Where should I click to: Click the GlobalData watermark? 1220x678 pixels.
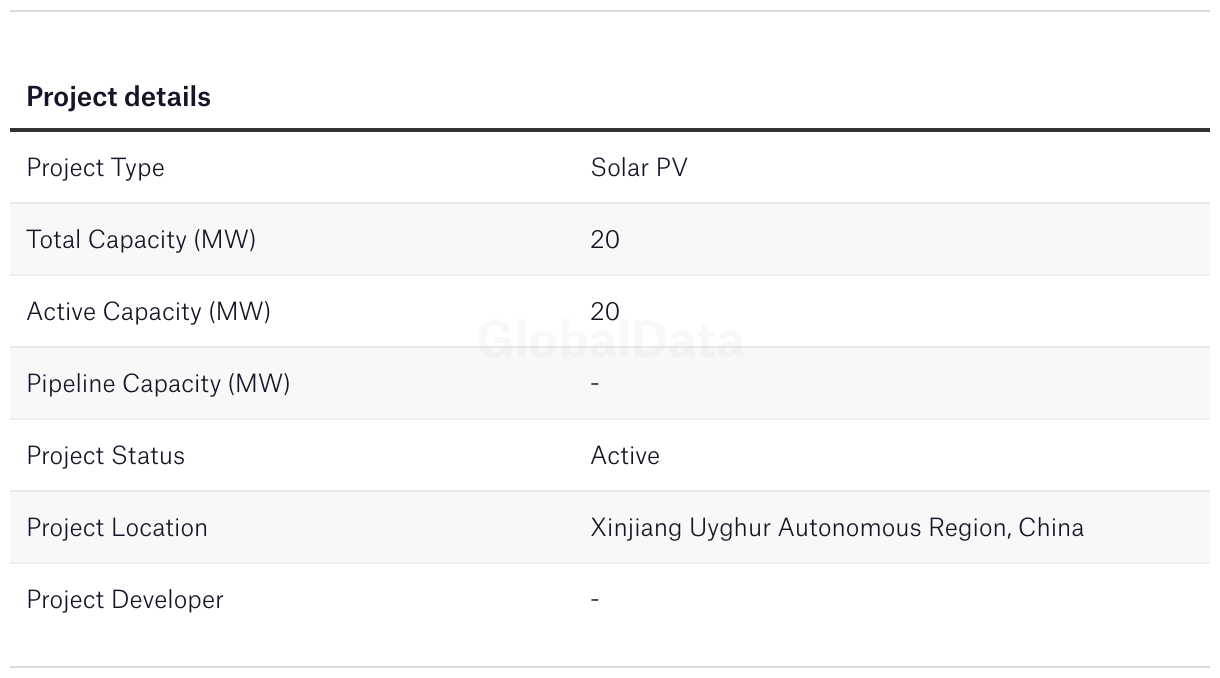(x=610, y=341)
